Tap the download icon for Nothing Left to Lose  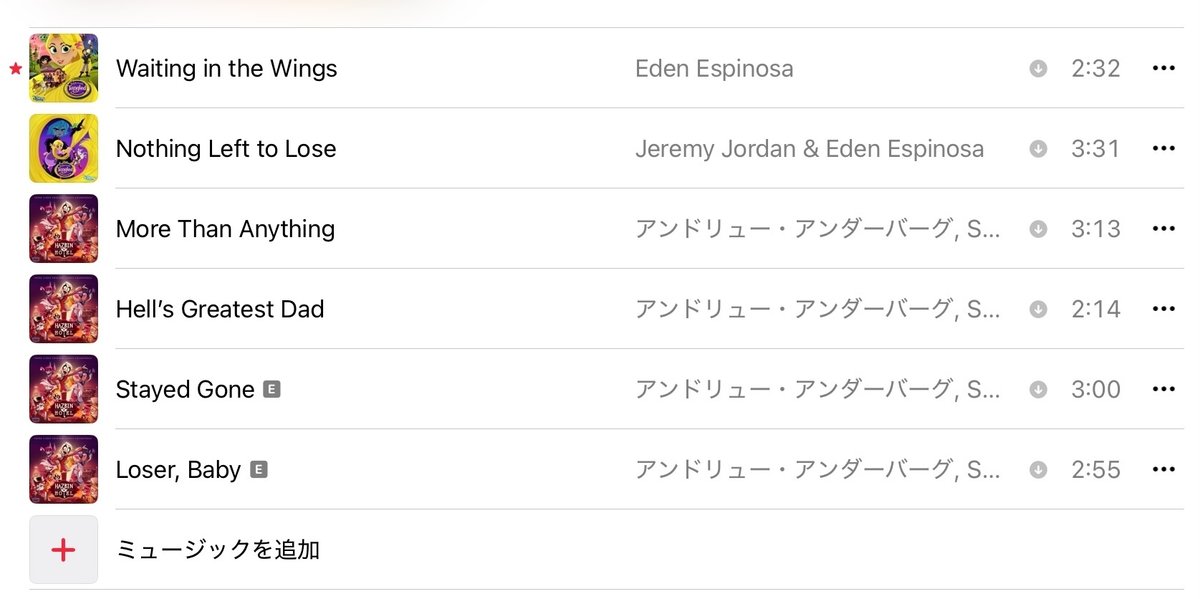[1038, 149]
